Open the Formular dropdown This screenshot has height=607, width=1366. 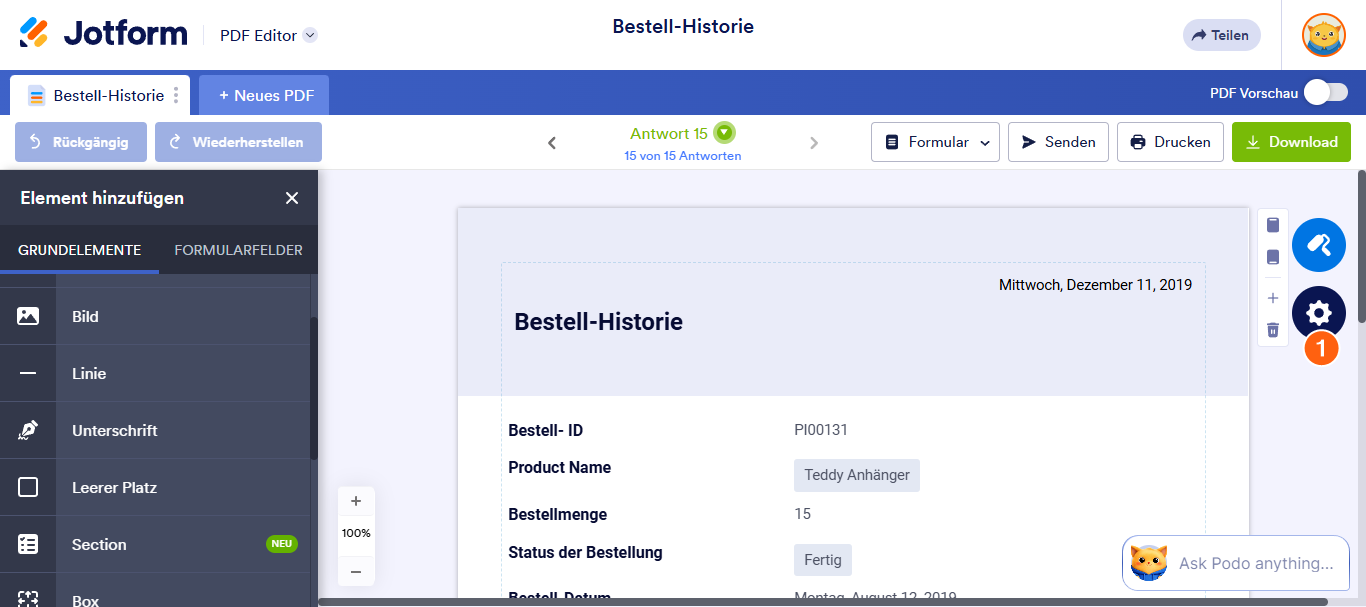point(936,142)
